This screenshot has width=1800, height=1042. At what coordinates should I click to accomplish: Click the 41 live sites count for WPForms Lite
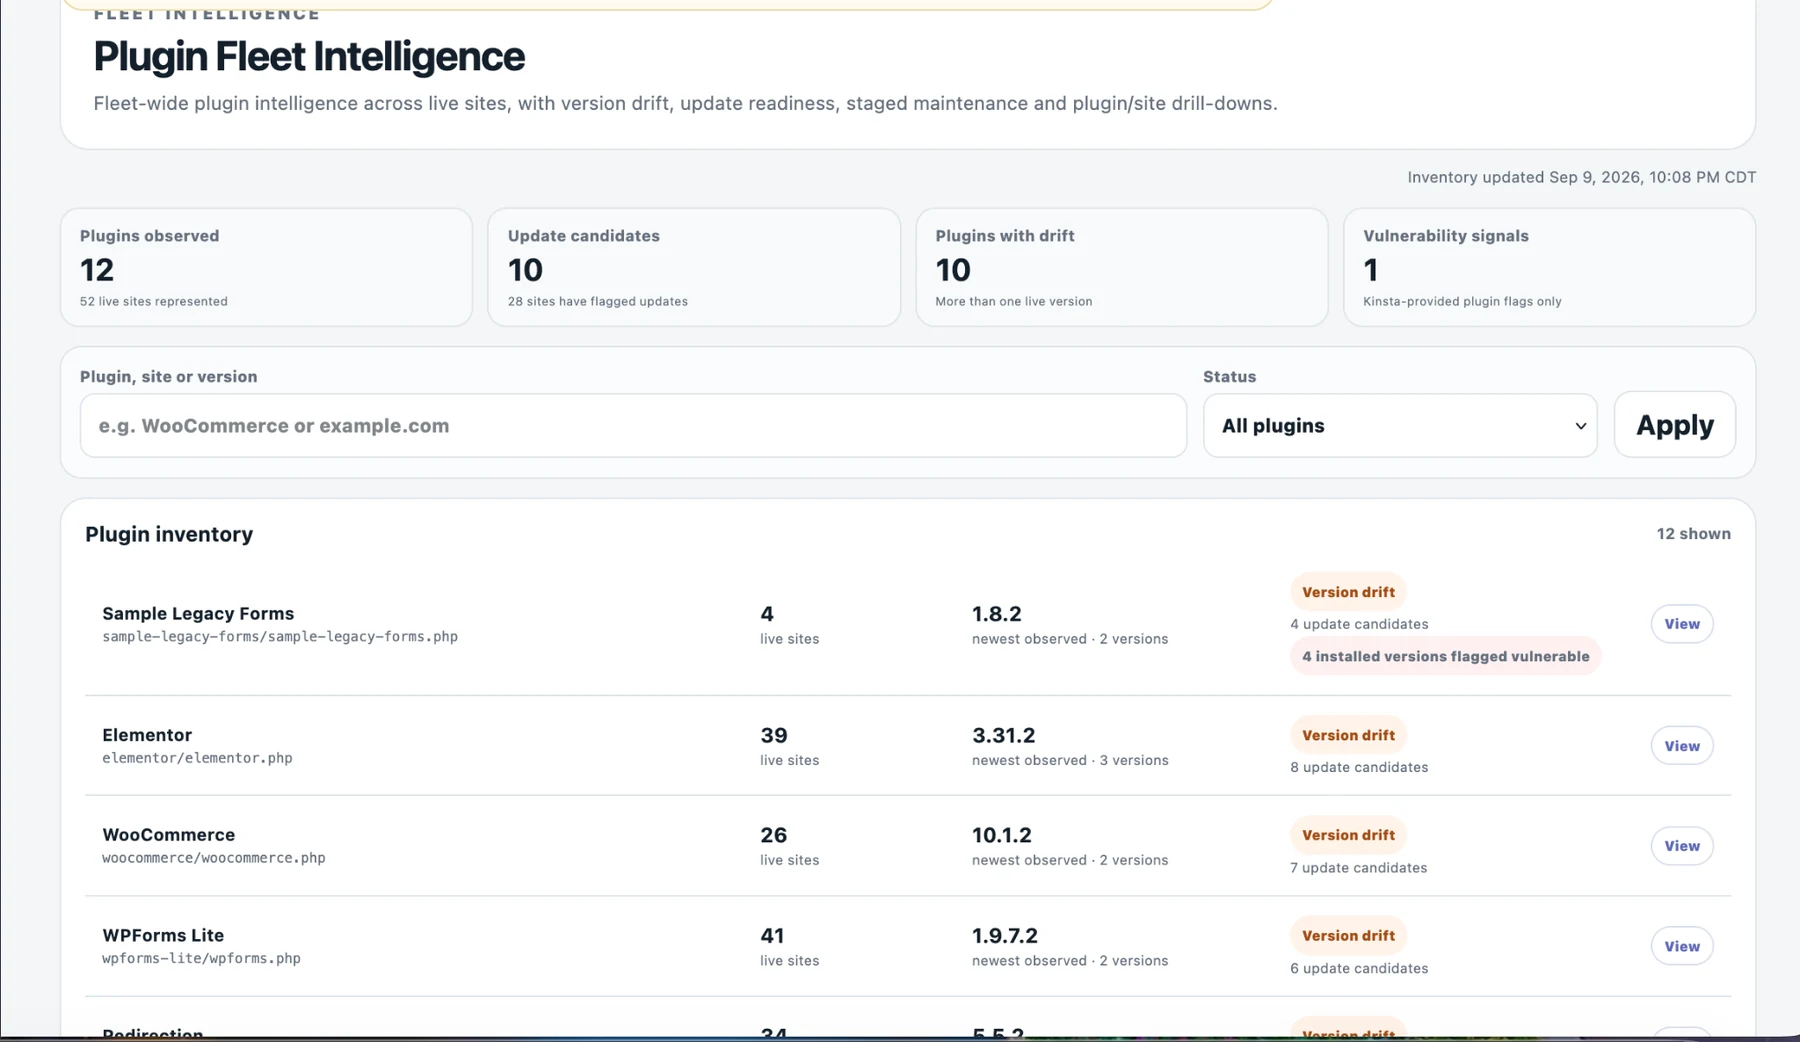772,936
